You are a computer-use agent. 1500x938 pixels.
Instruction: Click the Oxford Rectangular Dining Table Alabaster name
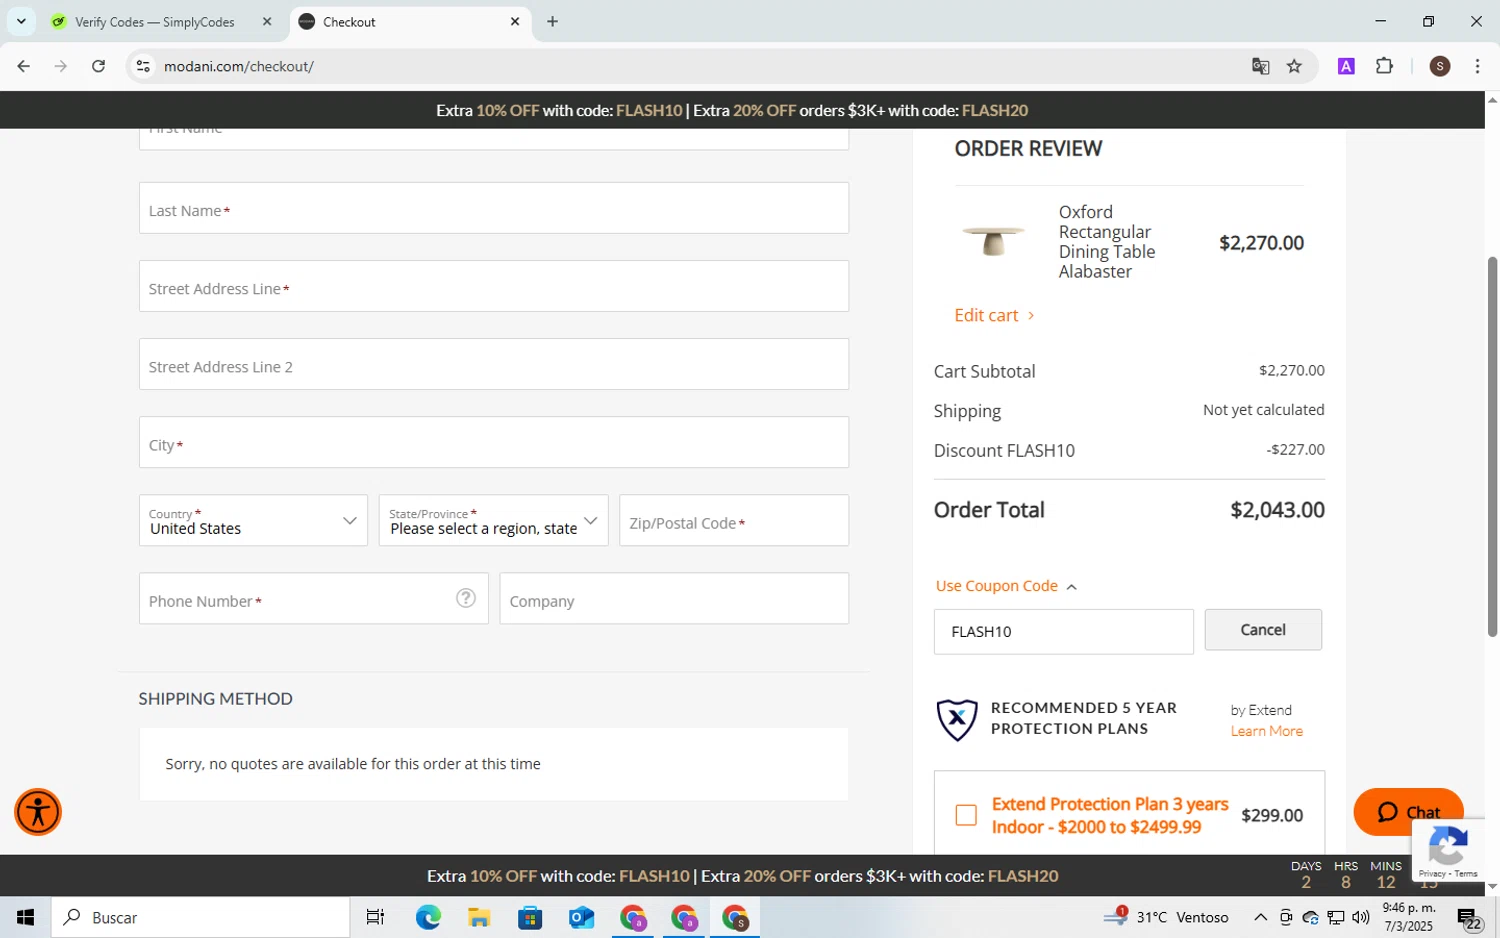tap(1107, 242)
